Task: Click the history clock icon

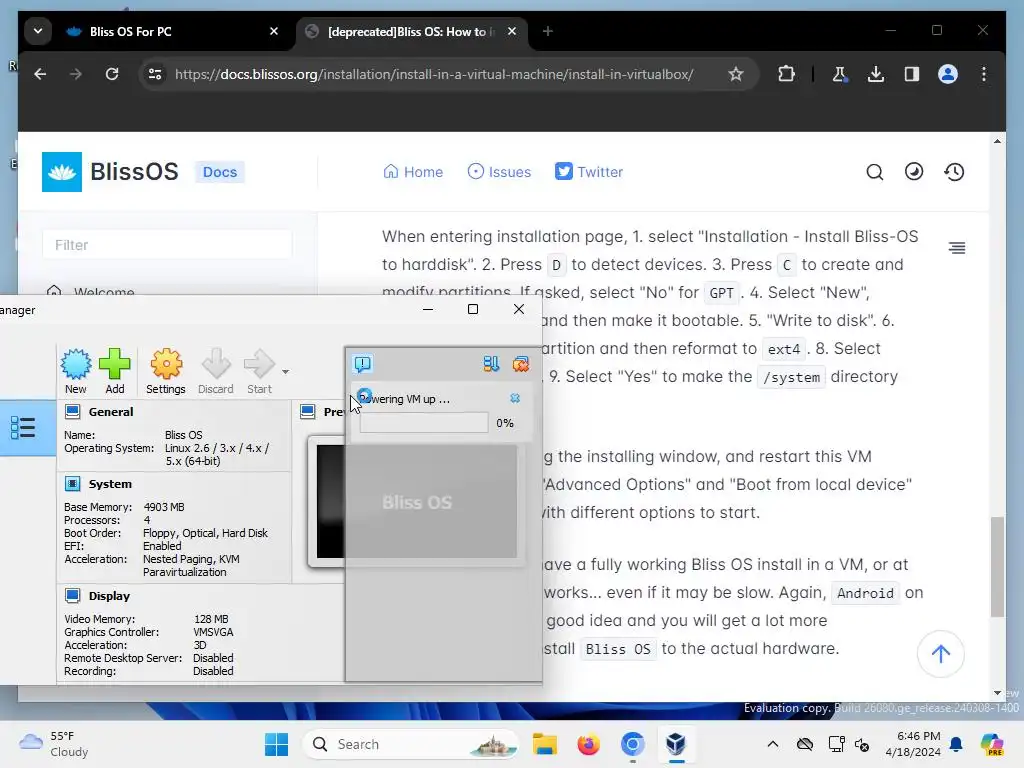Action: tap(954, 172)
